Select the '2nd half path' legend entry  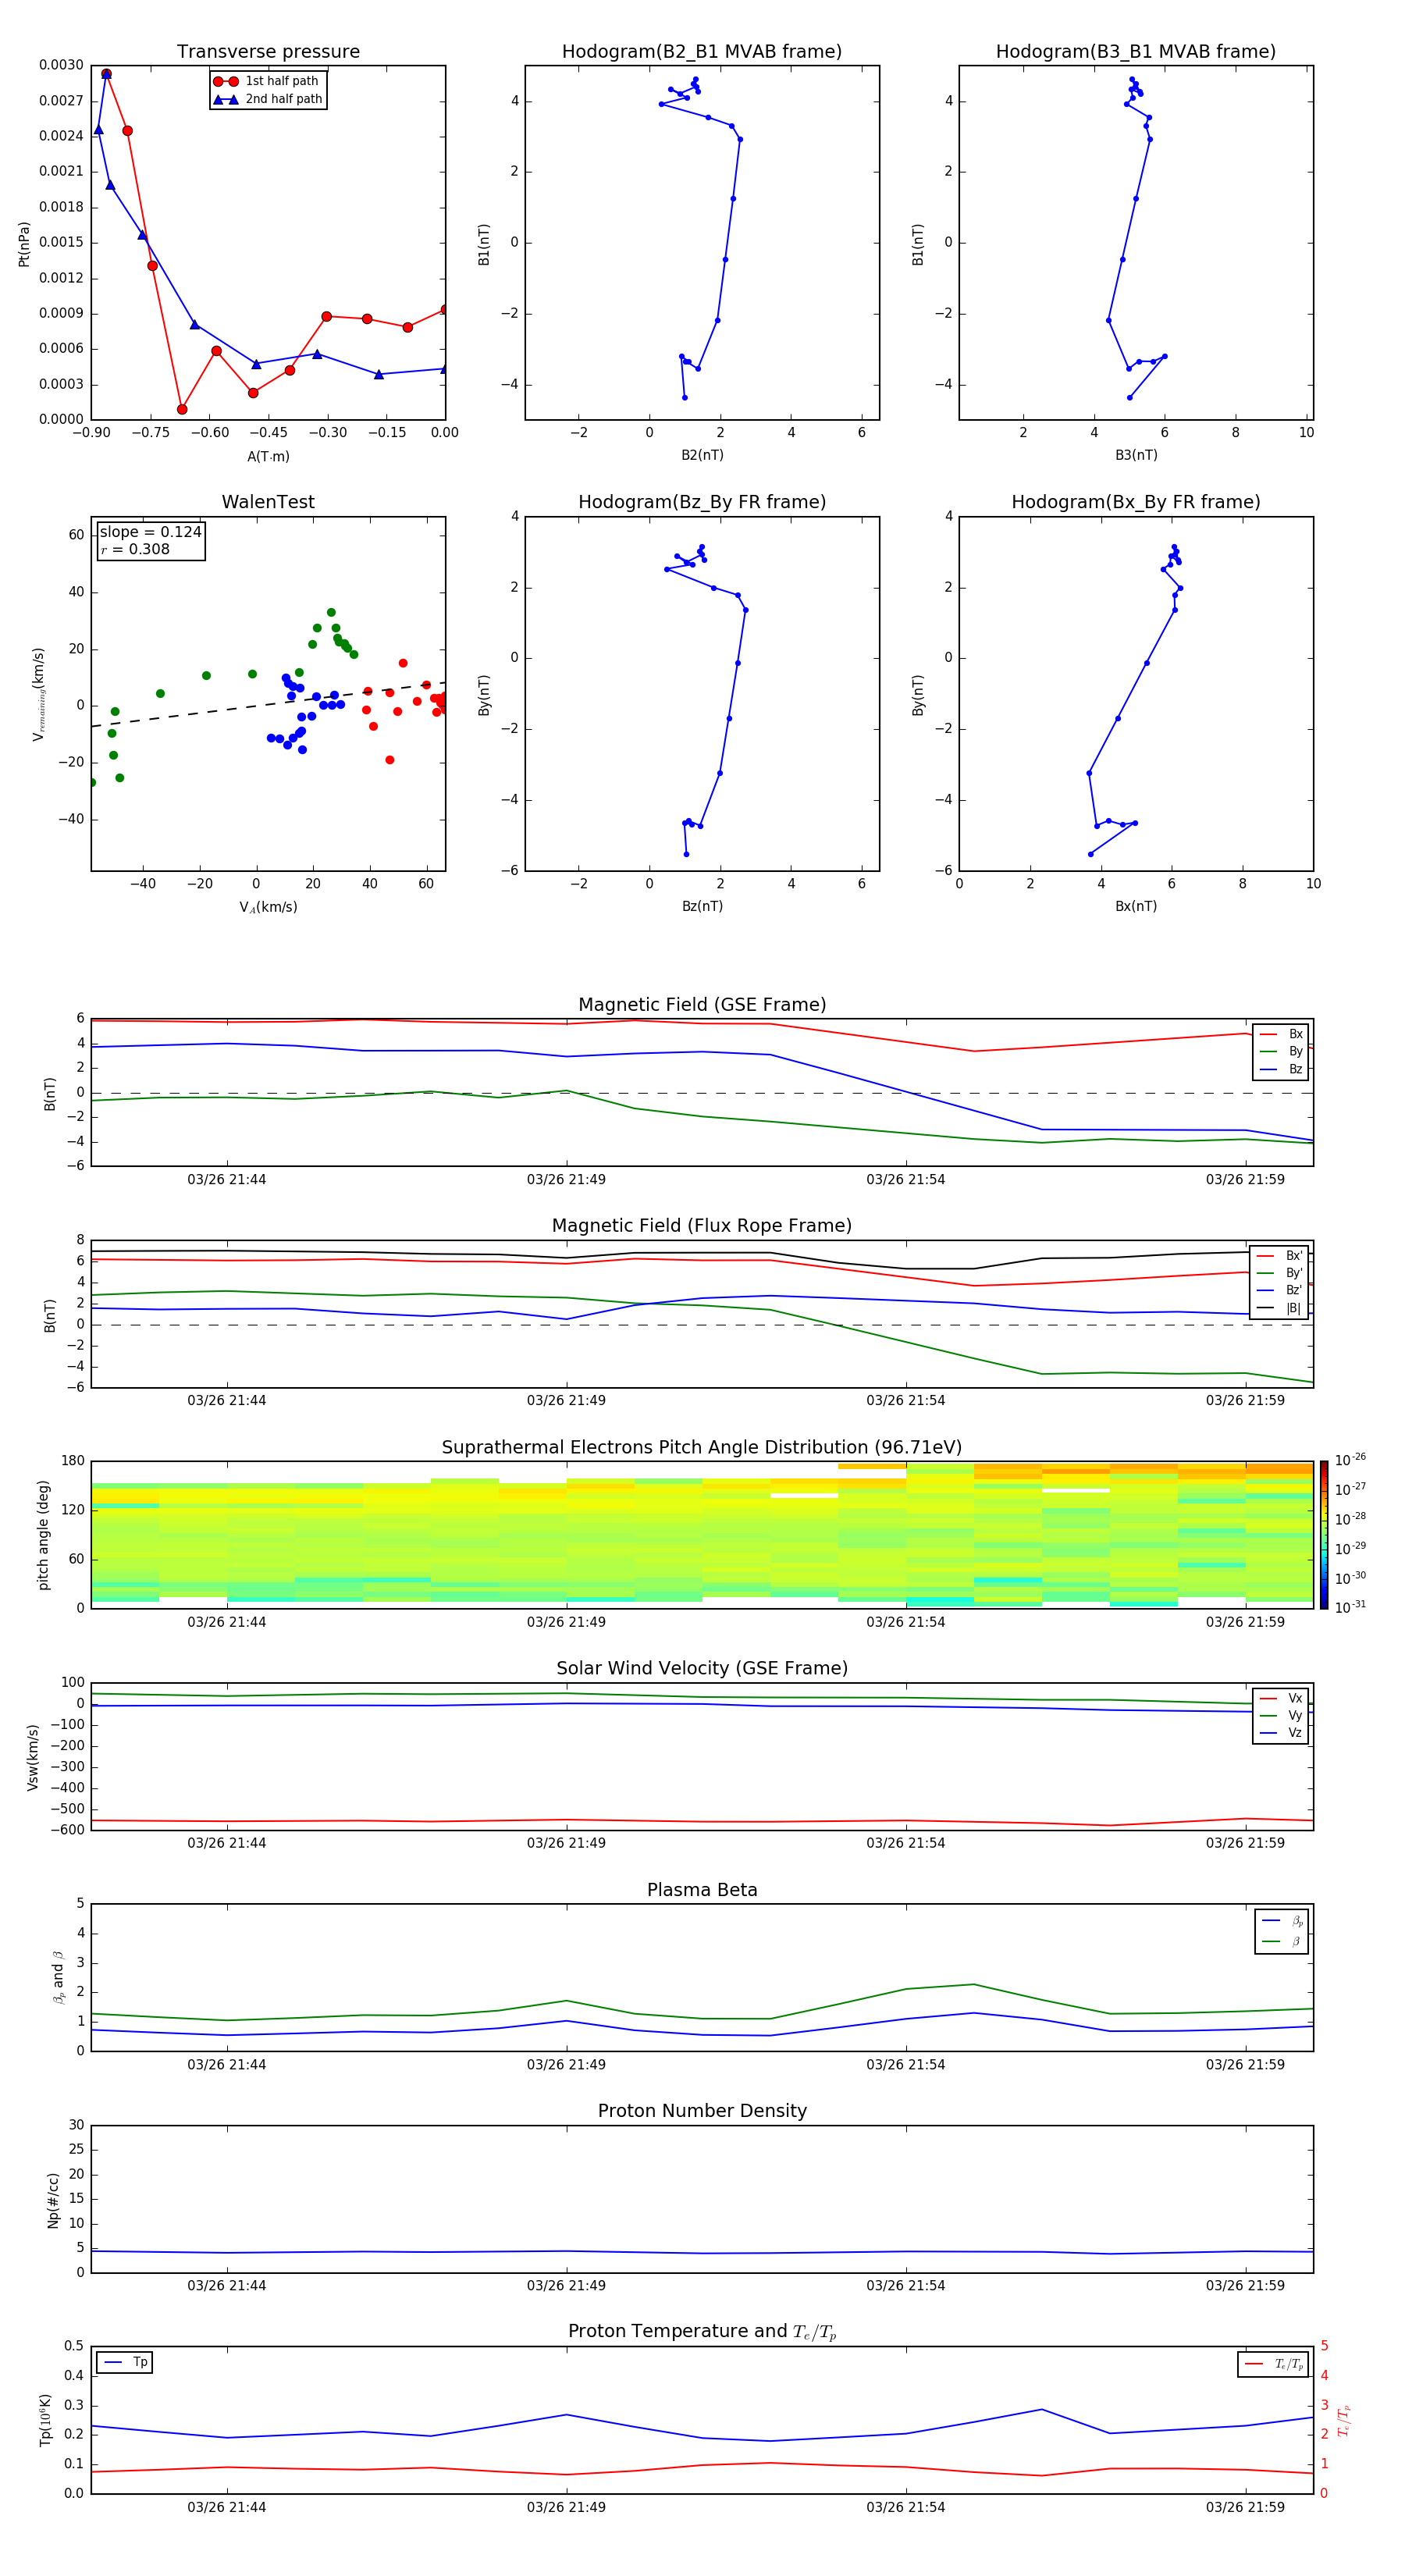(267, 99)
